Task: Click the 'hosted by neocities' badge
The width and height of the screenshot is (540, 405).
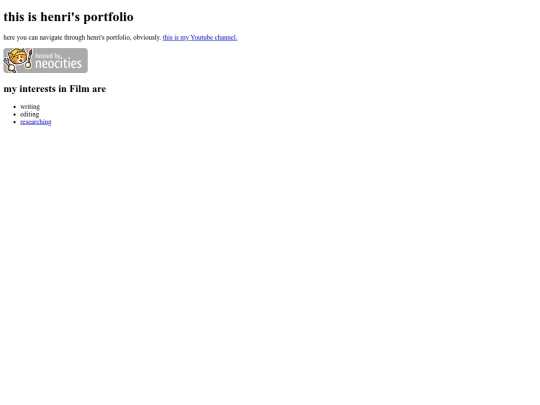Action: [45, 60]
